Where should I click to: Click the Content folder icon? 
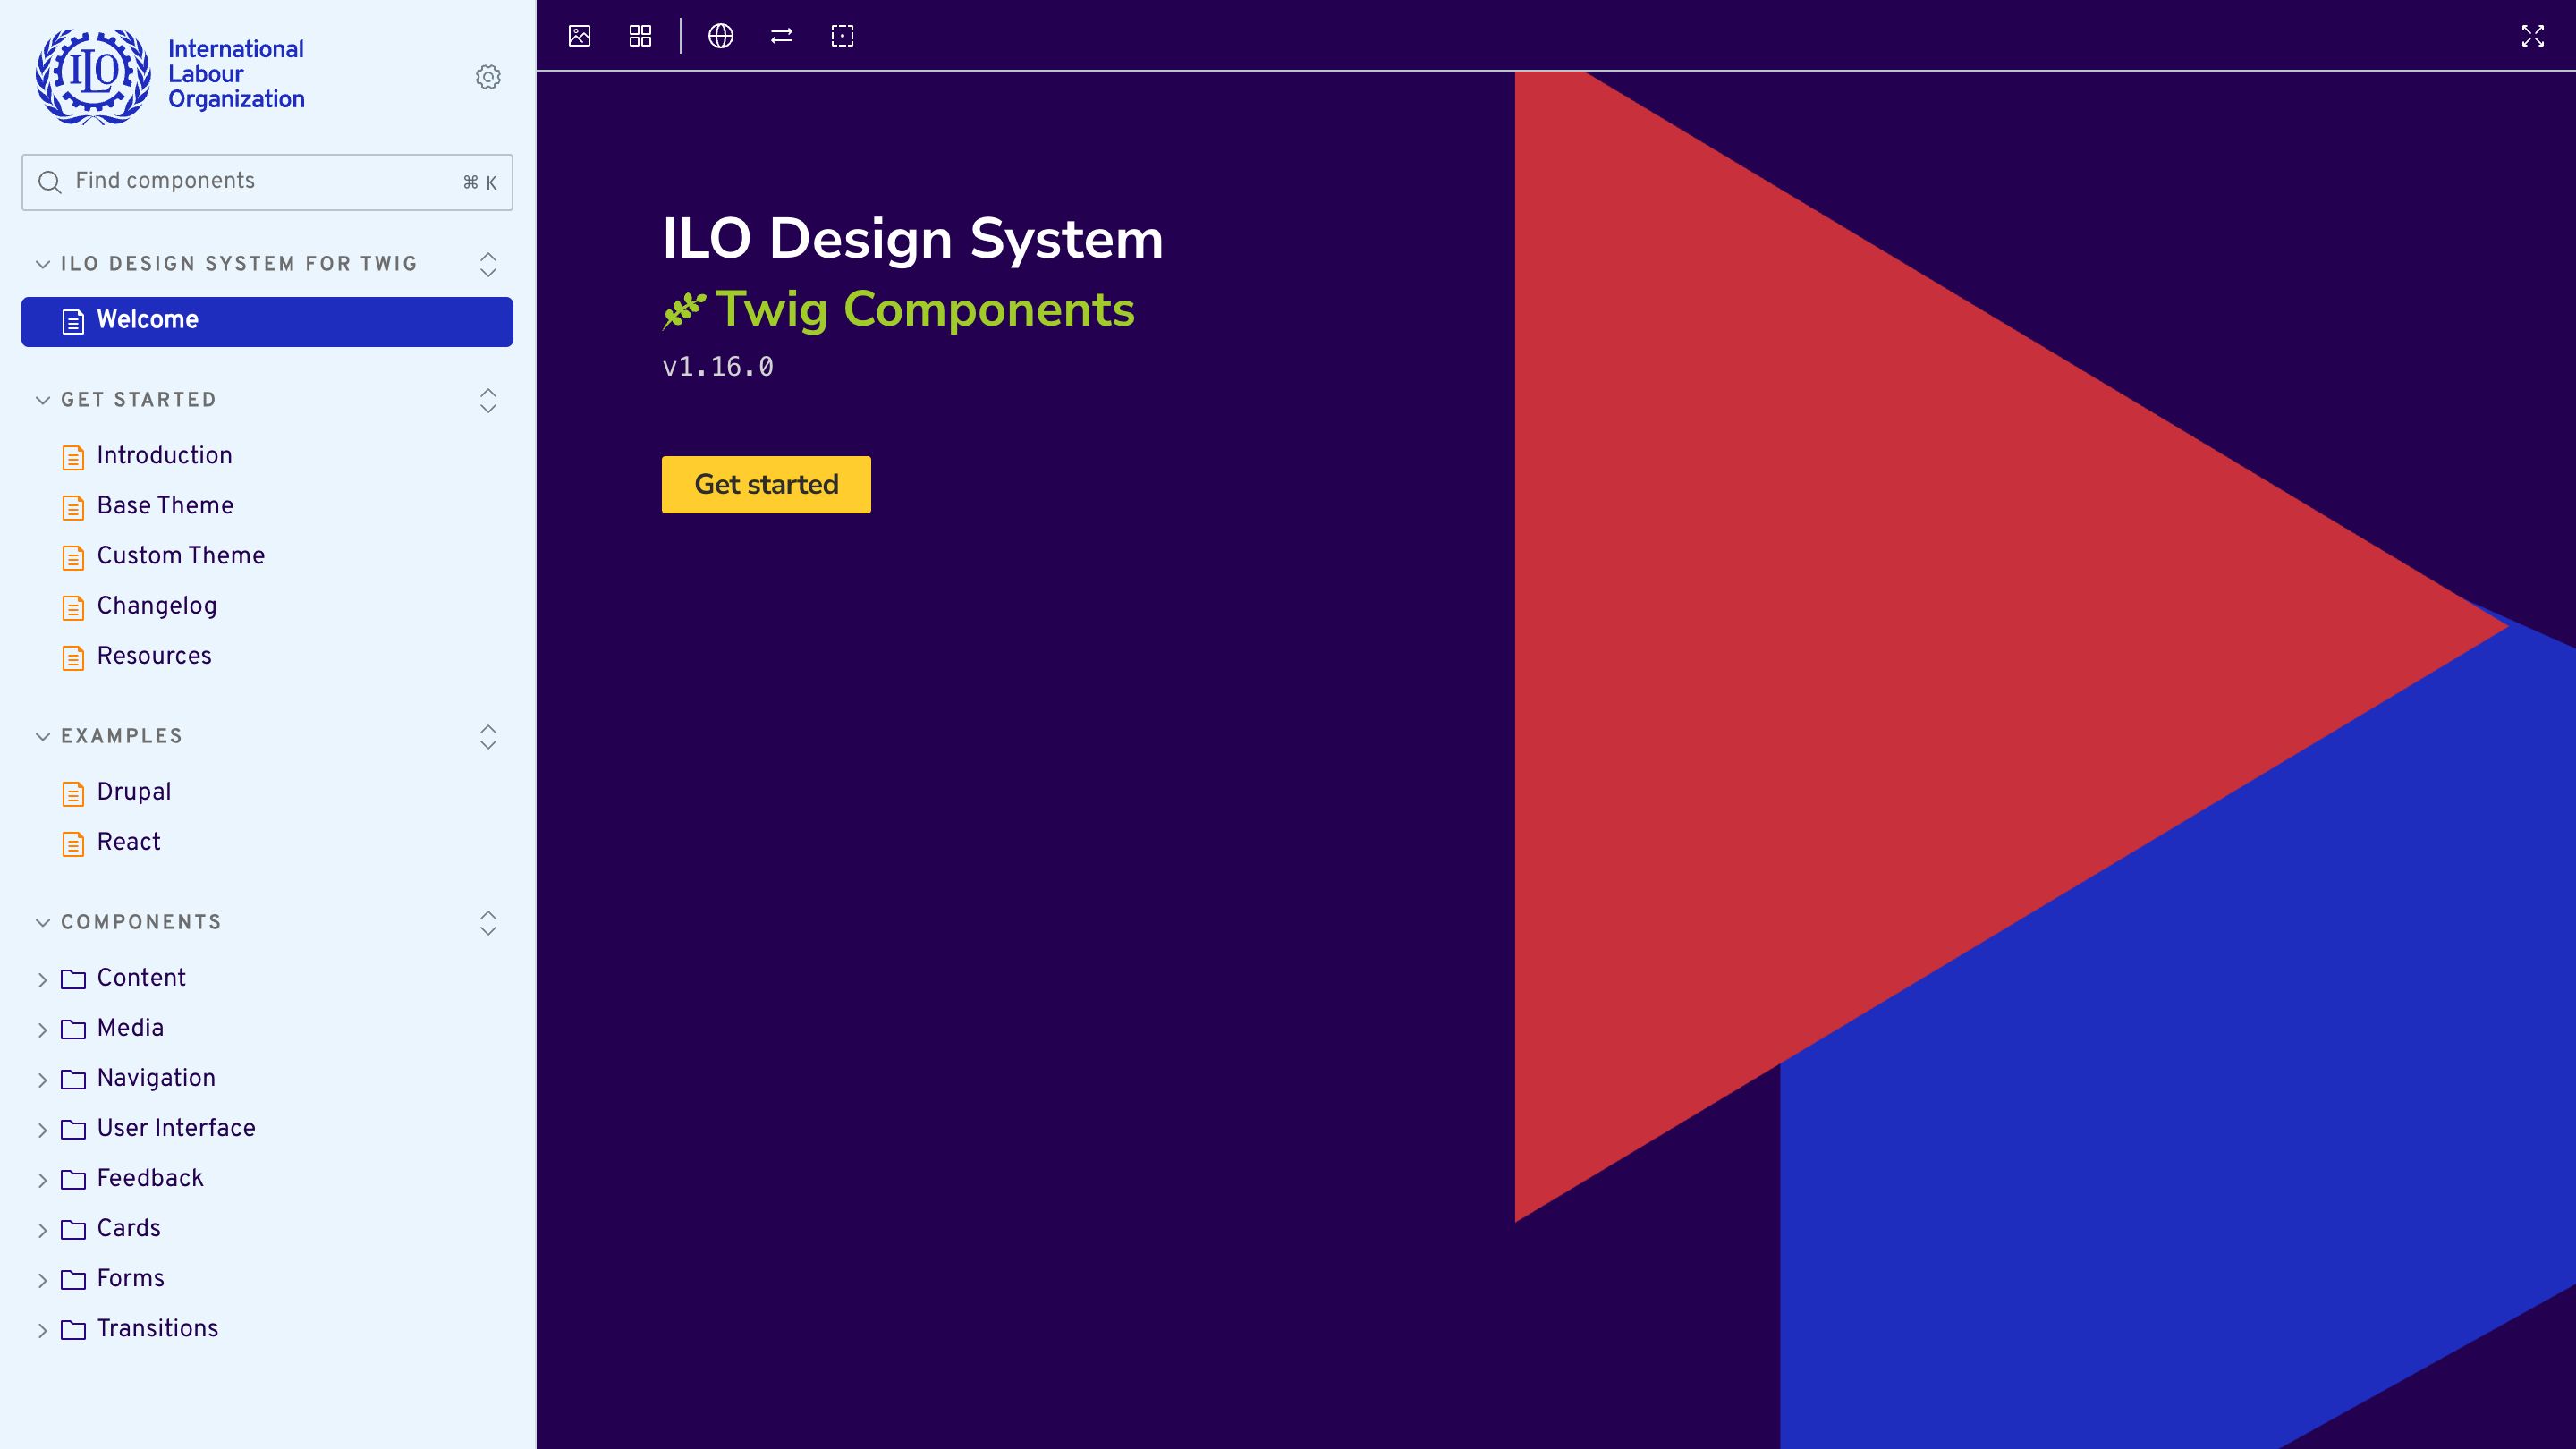(73, 979)
